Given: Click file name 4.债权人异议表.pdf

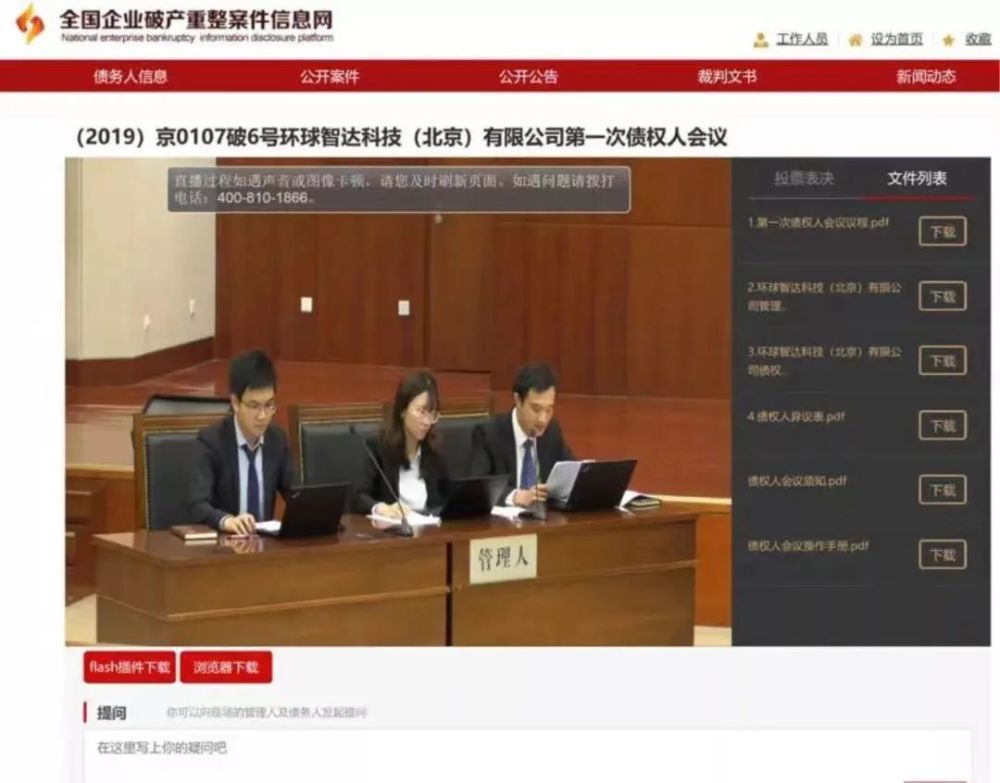Looking at the screenshot, I should (796, 416).
